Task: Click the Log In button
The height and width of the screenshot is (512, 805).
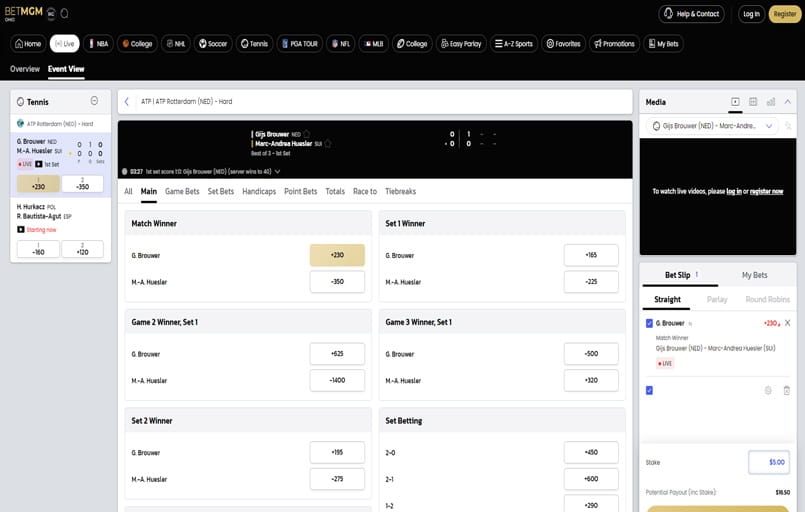Action: [x=752, y=14]
